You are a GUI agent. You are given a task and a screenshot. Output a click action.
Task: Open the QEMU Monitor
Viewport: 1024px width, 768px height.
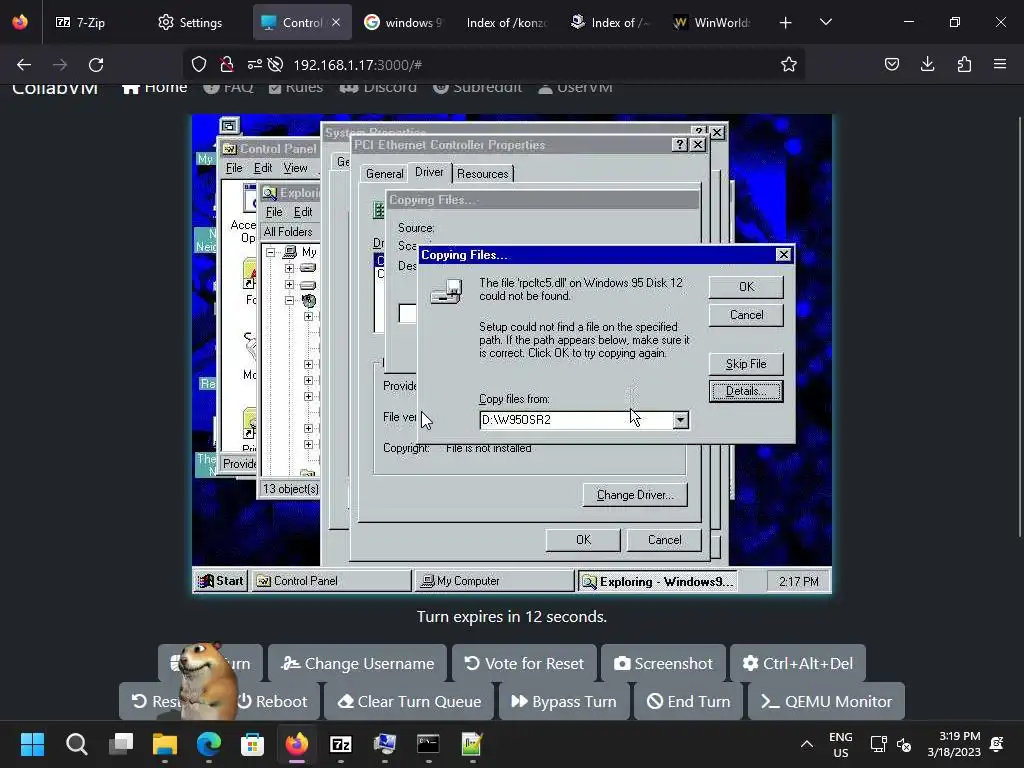pos(826,701)
